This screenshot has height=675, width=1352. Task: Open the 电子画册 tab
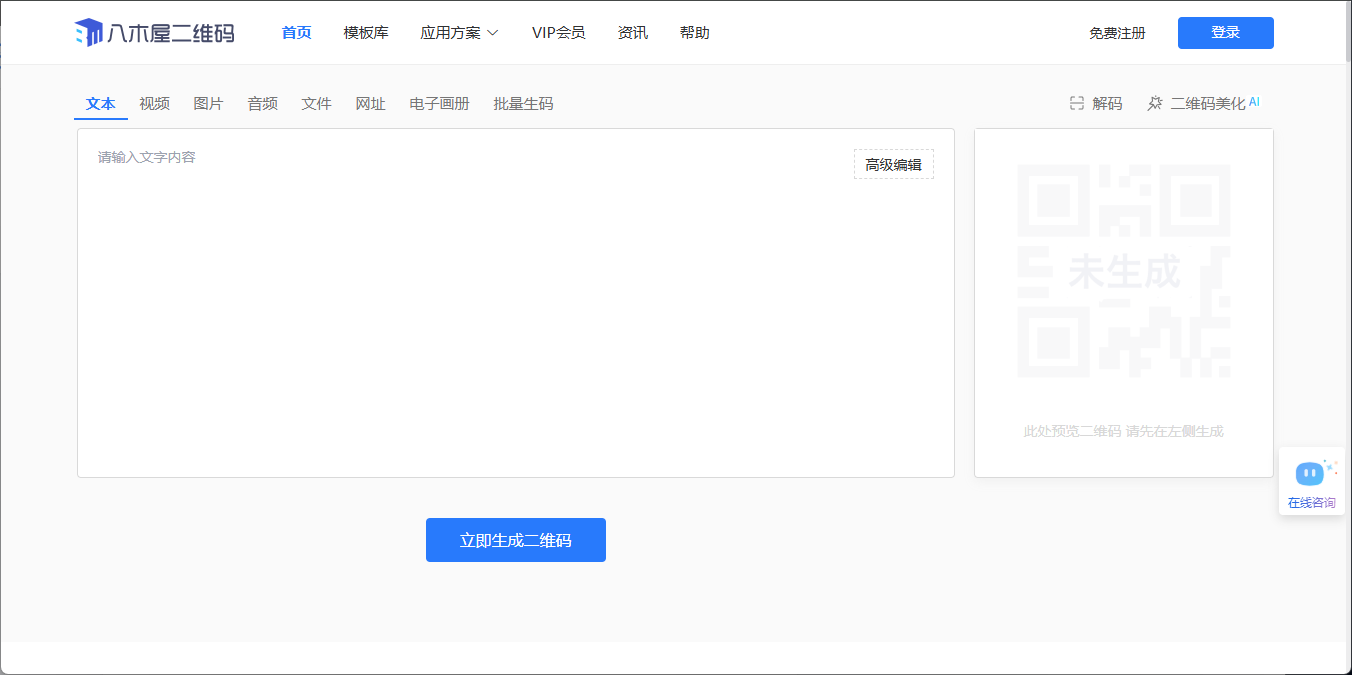click(439, 103)
